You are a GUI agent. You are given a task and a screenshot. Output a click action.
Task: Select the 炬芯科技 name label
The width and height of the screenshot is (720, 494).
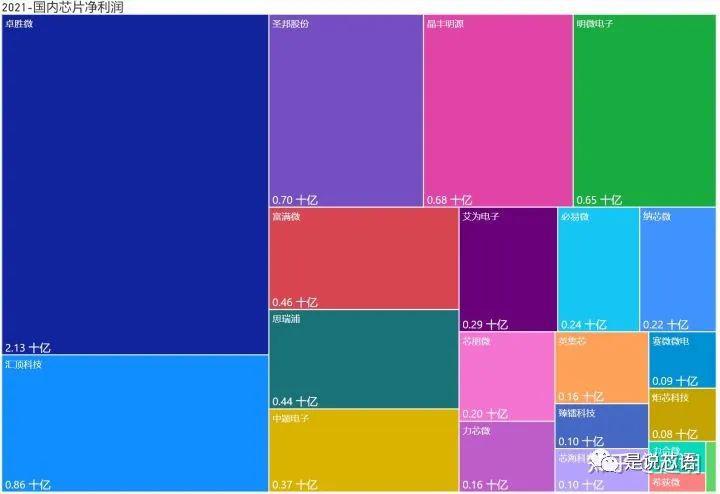tap(670, 398)
